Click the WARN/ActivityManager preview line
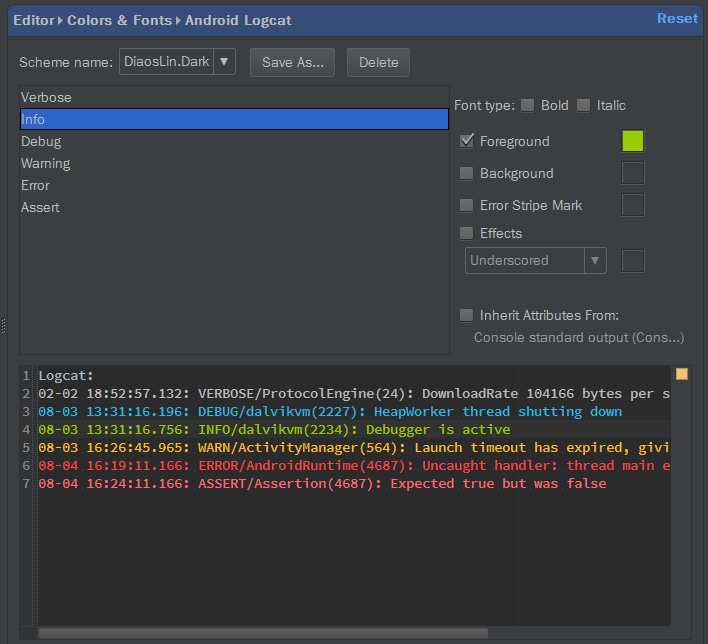The width and height of the screenshot is (708, 644). tap(354, 448)
